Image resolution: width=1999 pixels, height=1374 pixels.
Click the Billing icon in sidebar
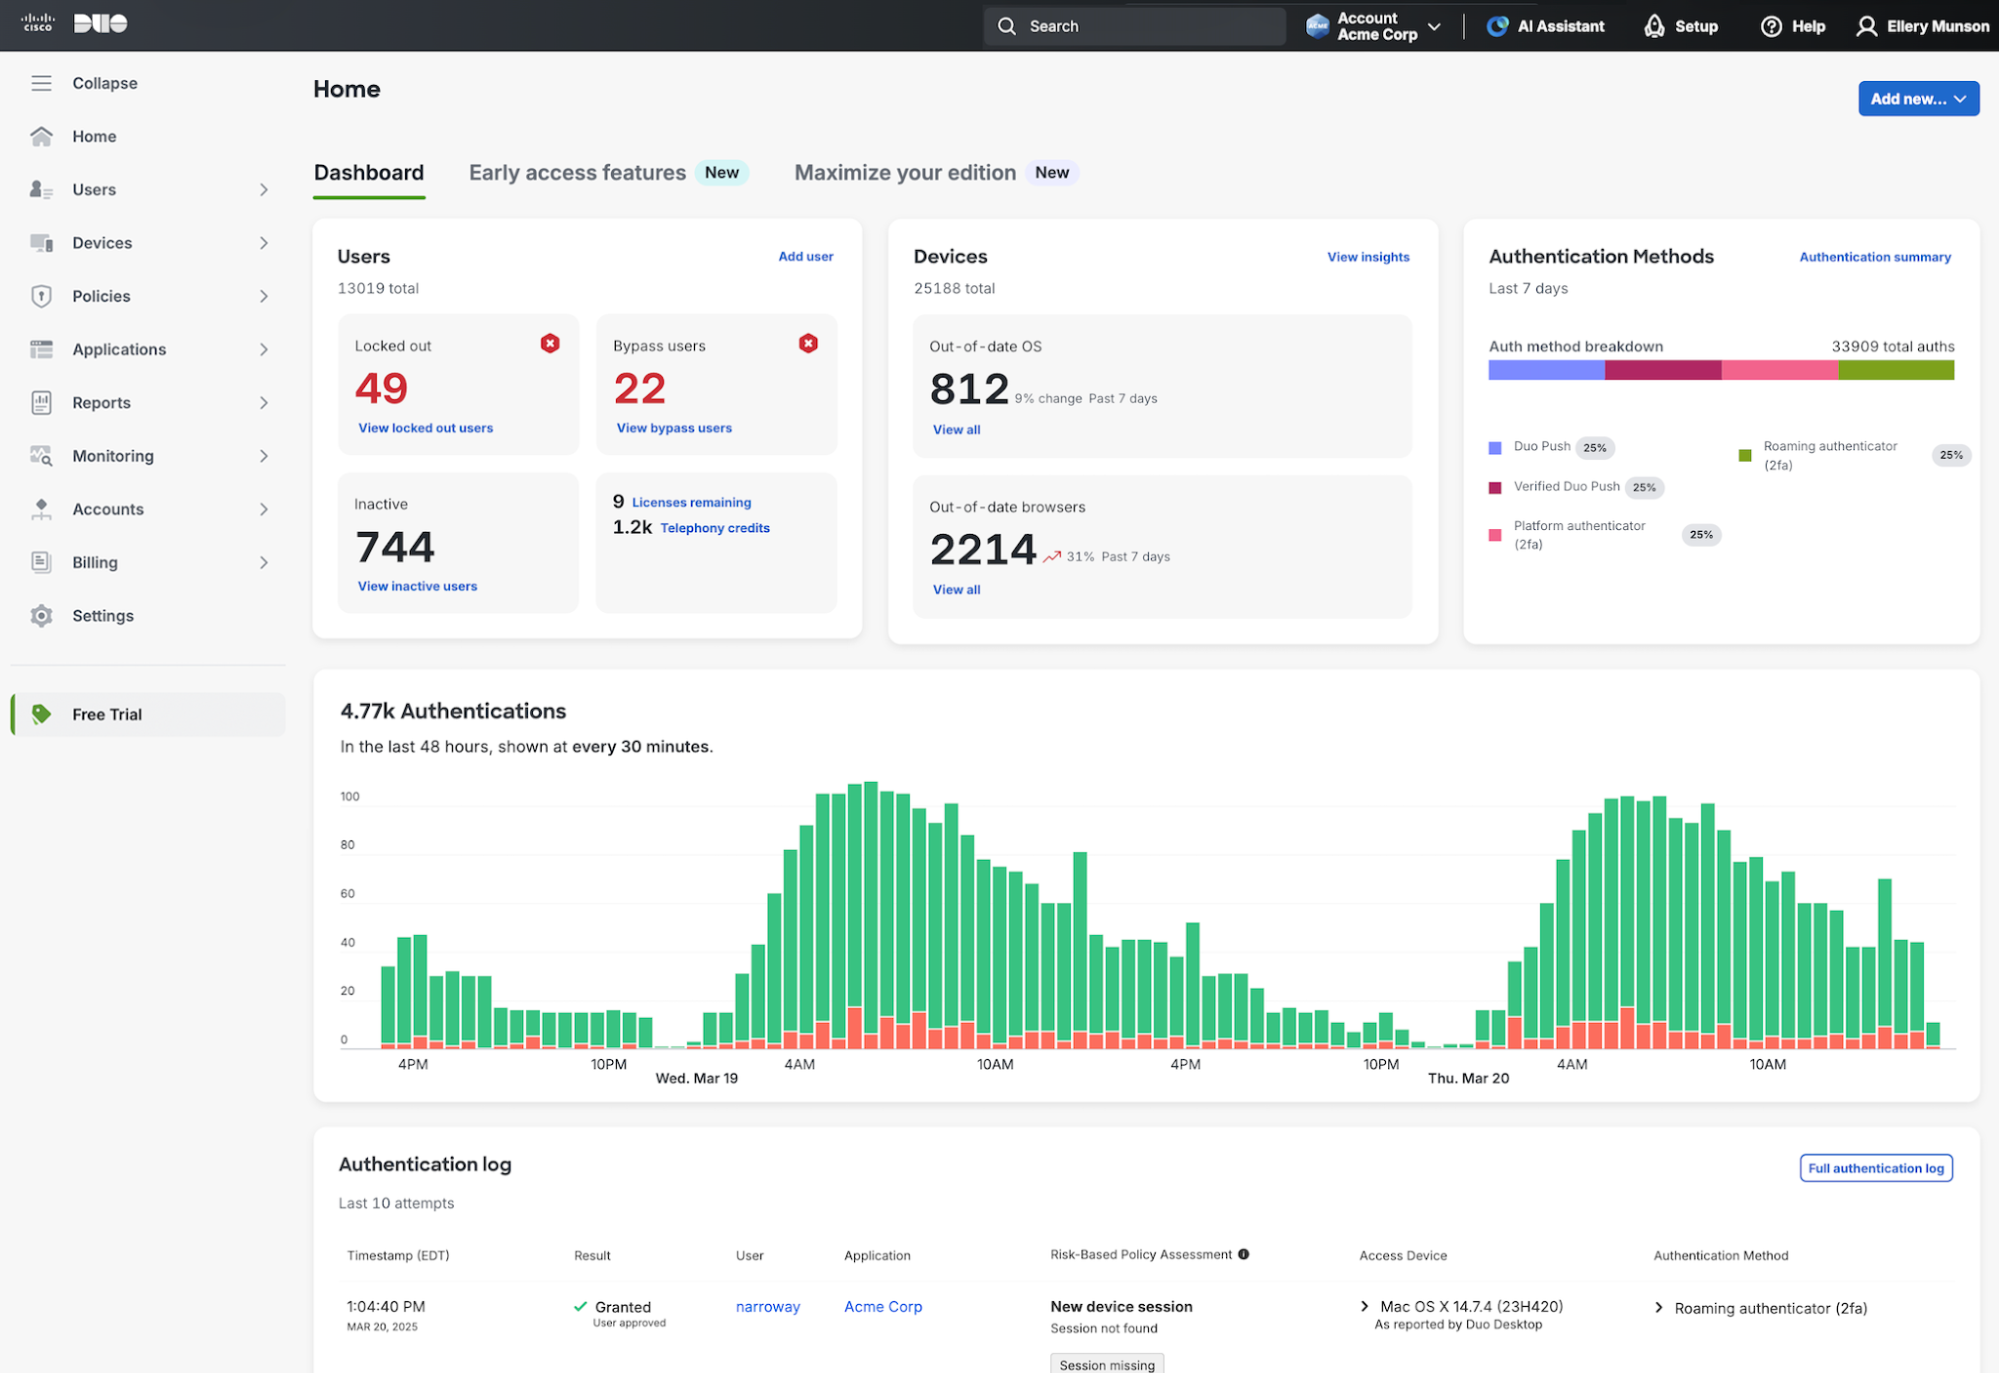(x=41, y=562)
